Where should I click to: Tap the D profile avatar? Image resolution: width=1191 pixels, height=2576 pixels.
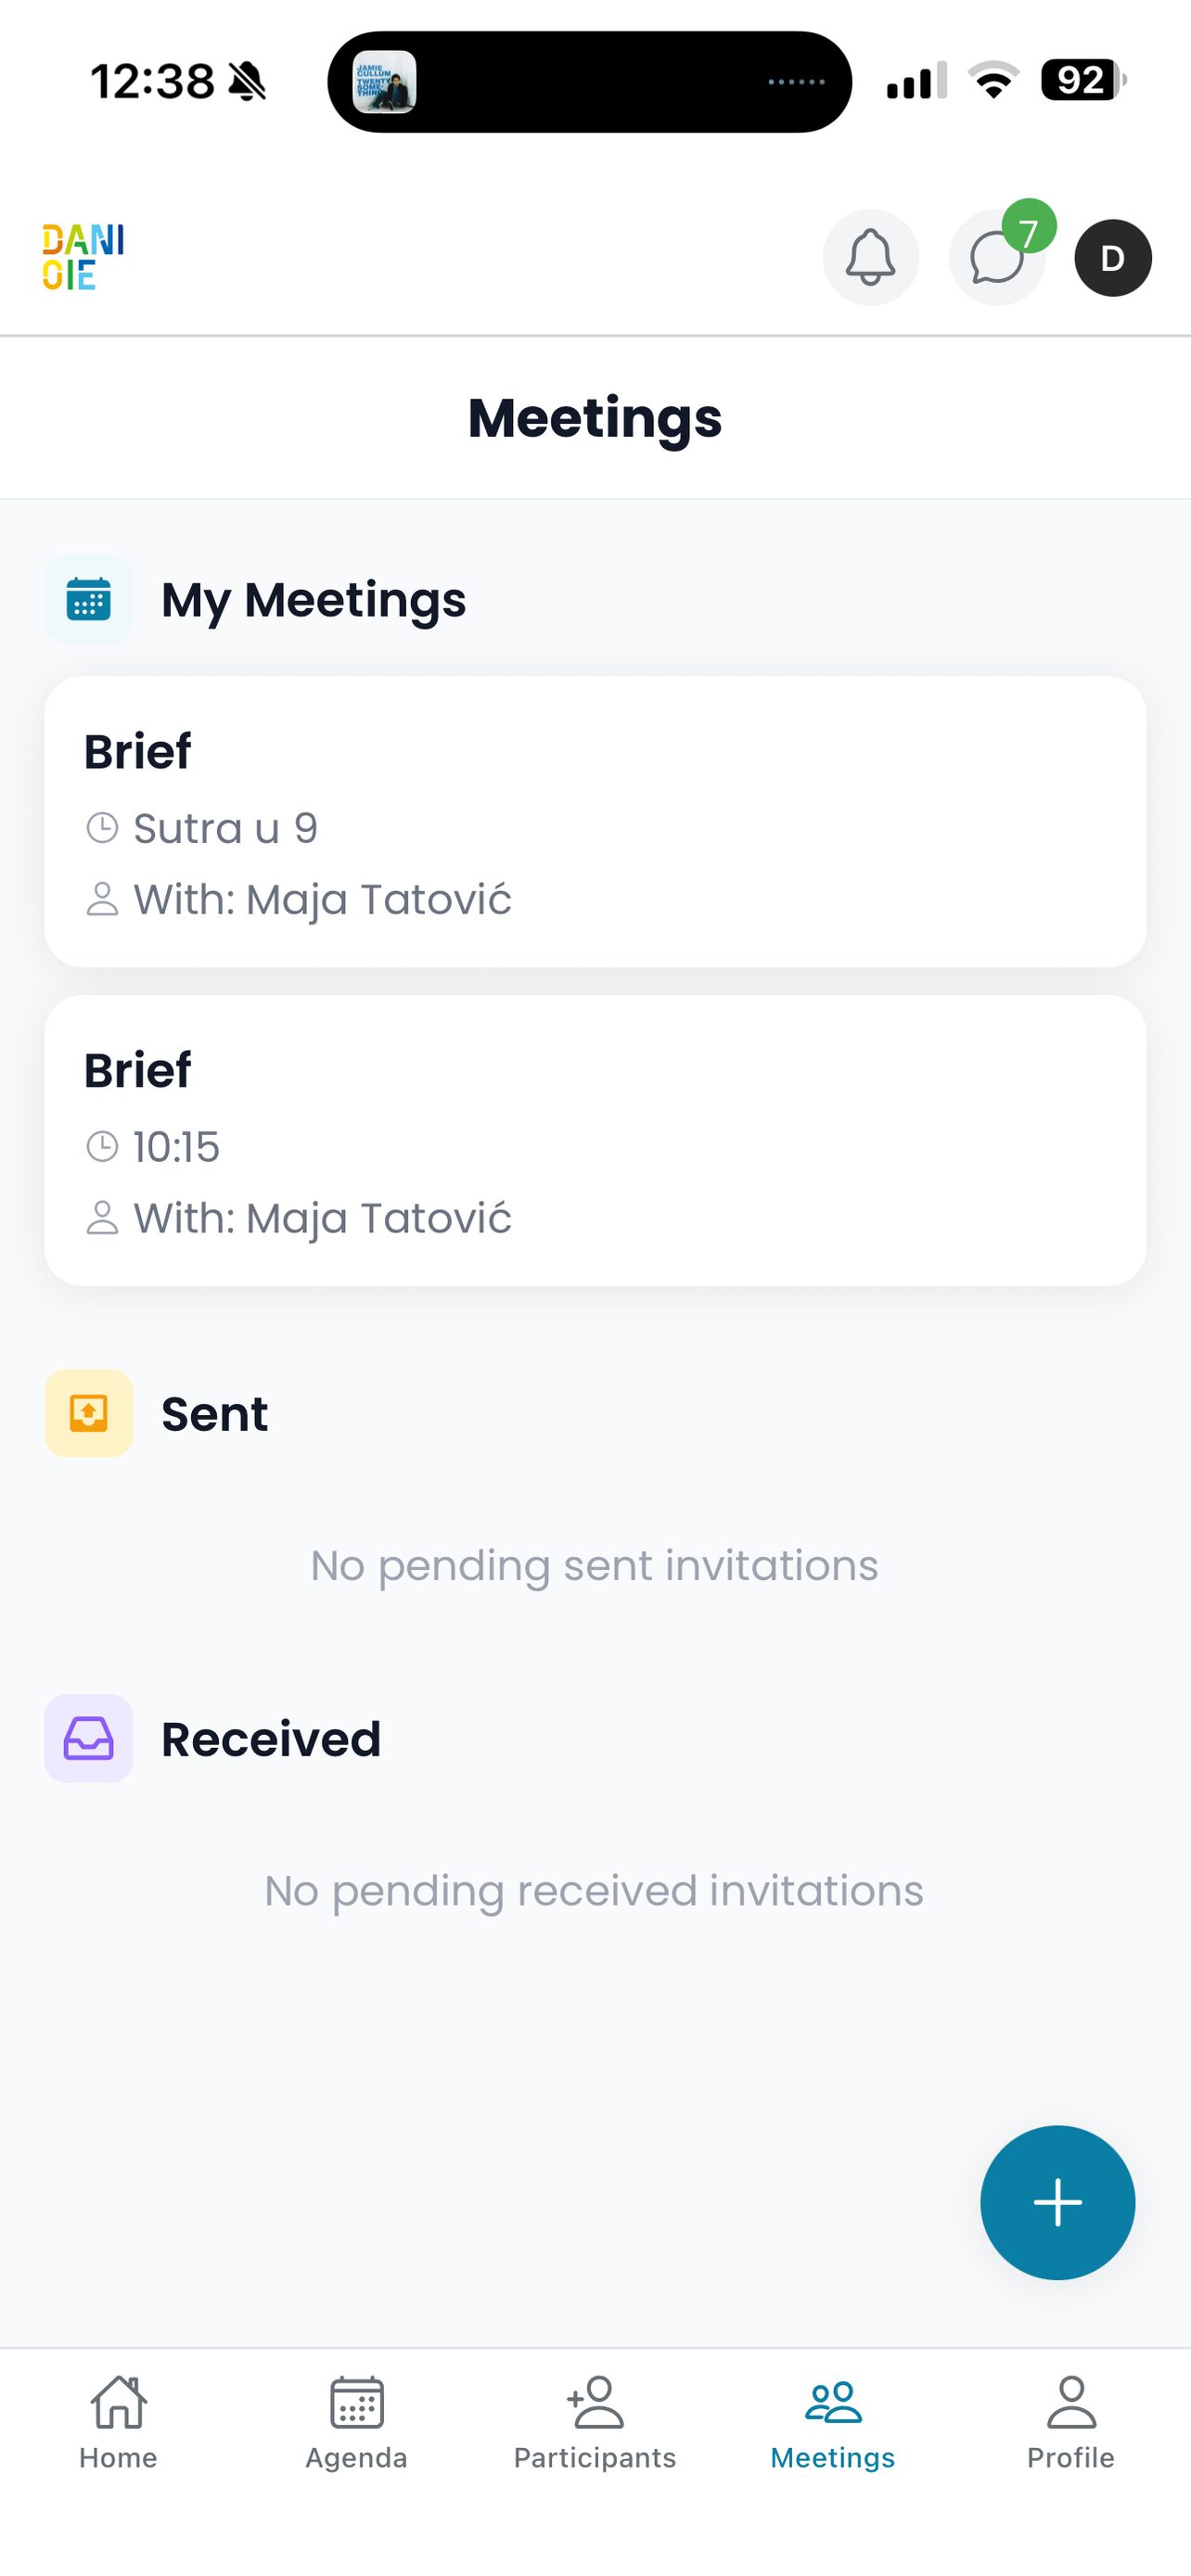(x=1113, y=258)
